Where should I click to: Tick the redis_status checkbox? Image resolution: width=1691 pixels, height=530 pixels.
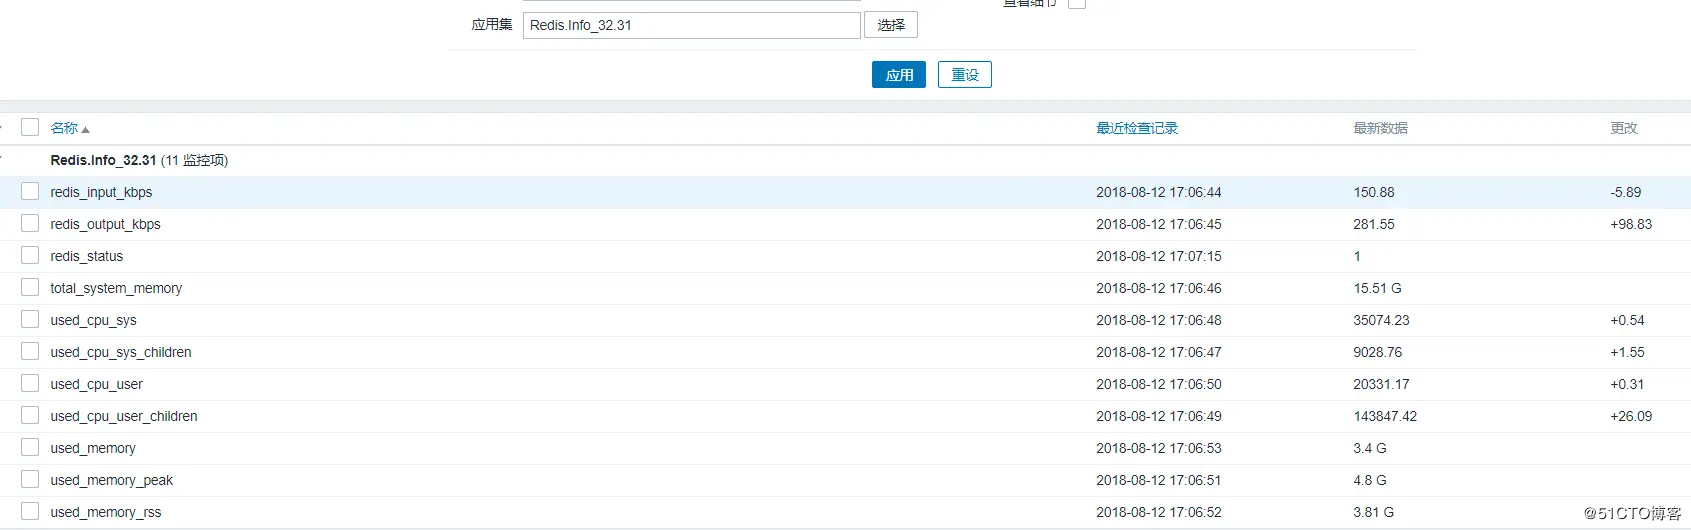click(30, 255)
